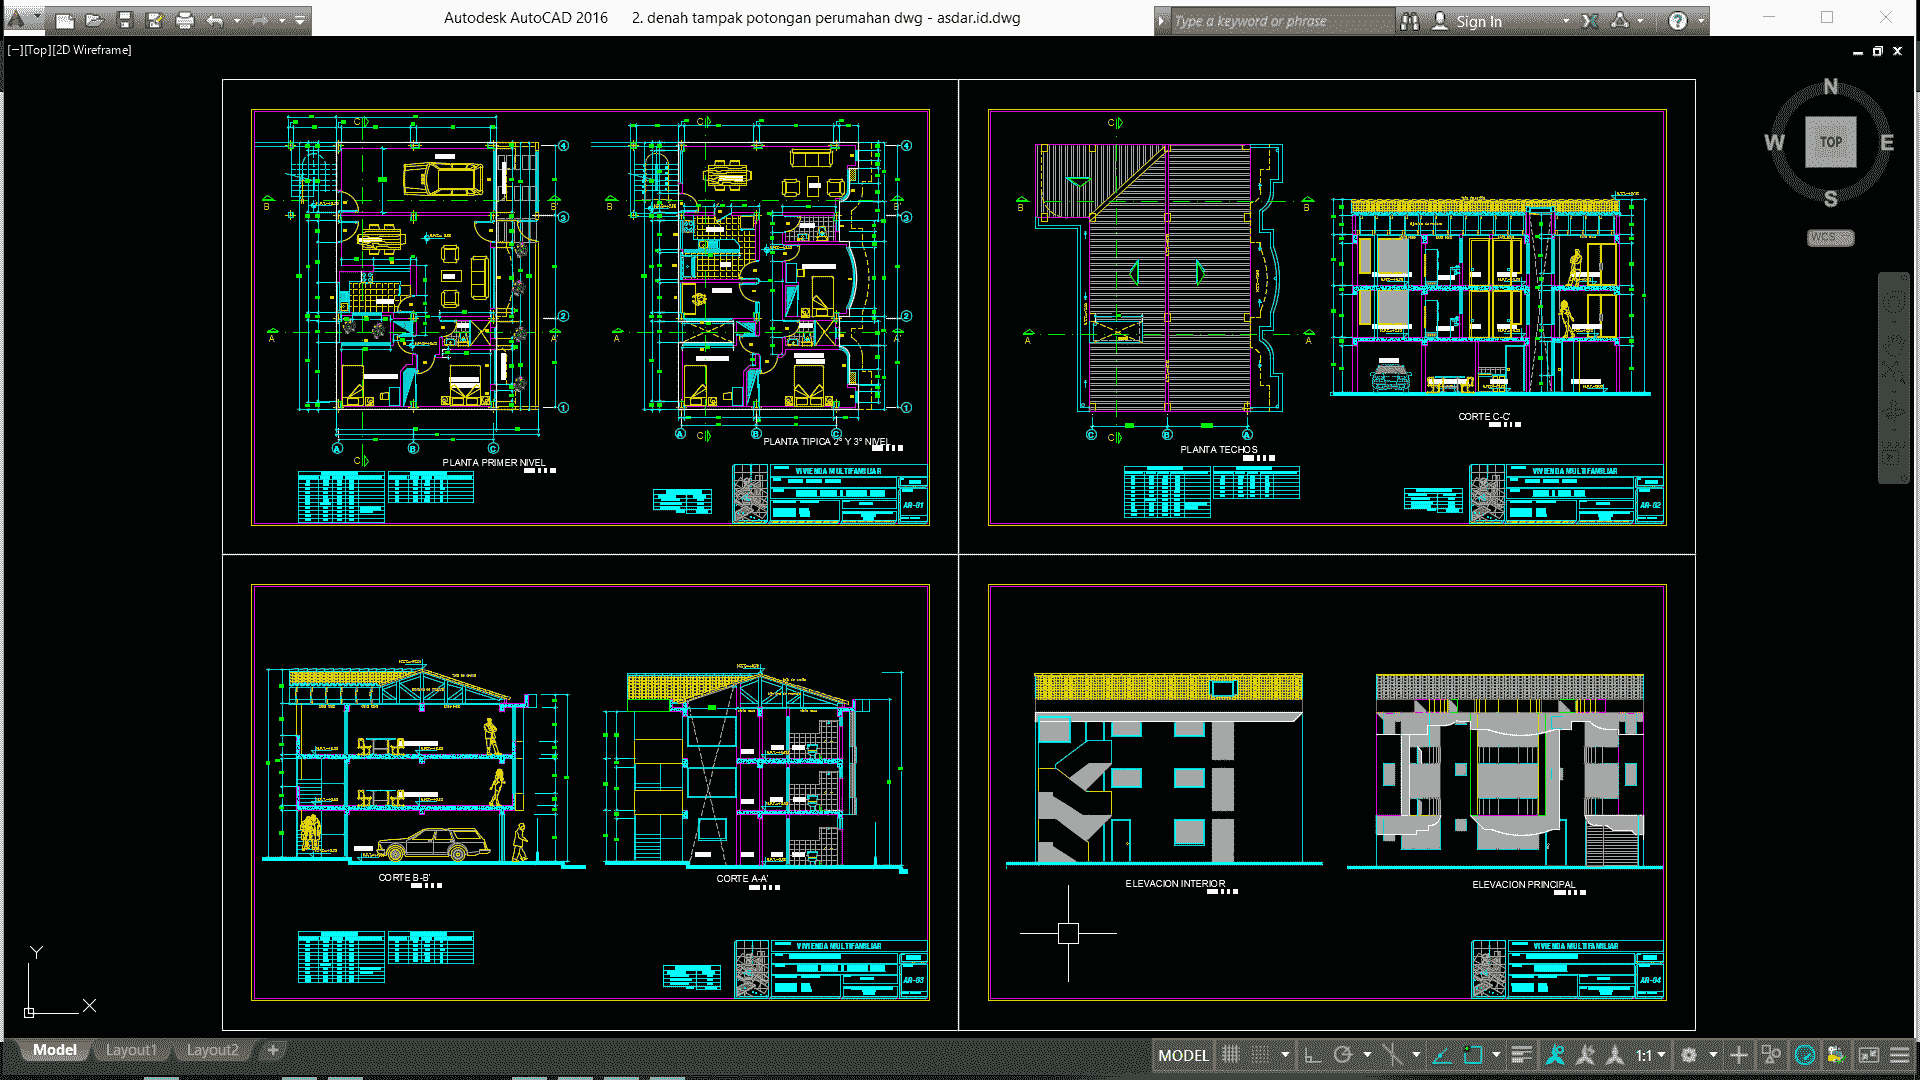
Task: Click N on the ViewCube compass
Action: (1830, 87)
